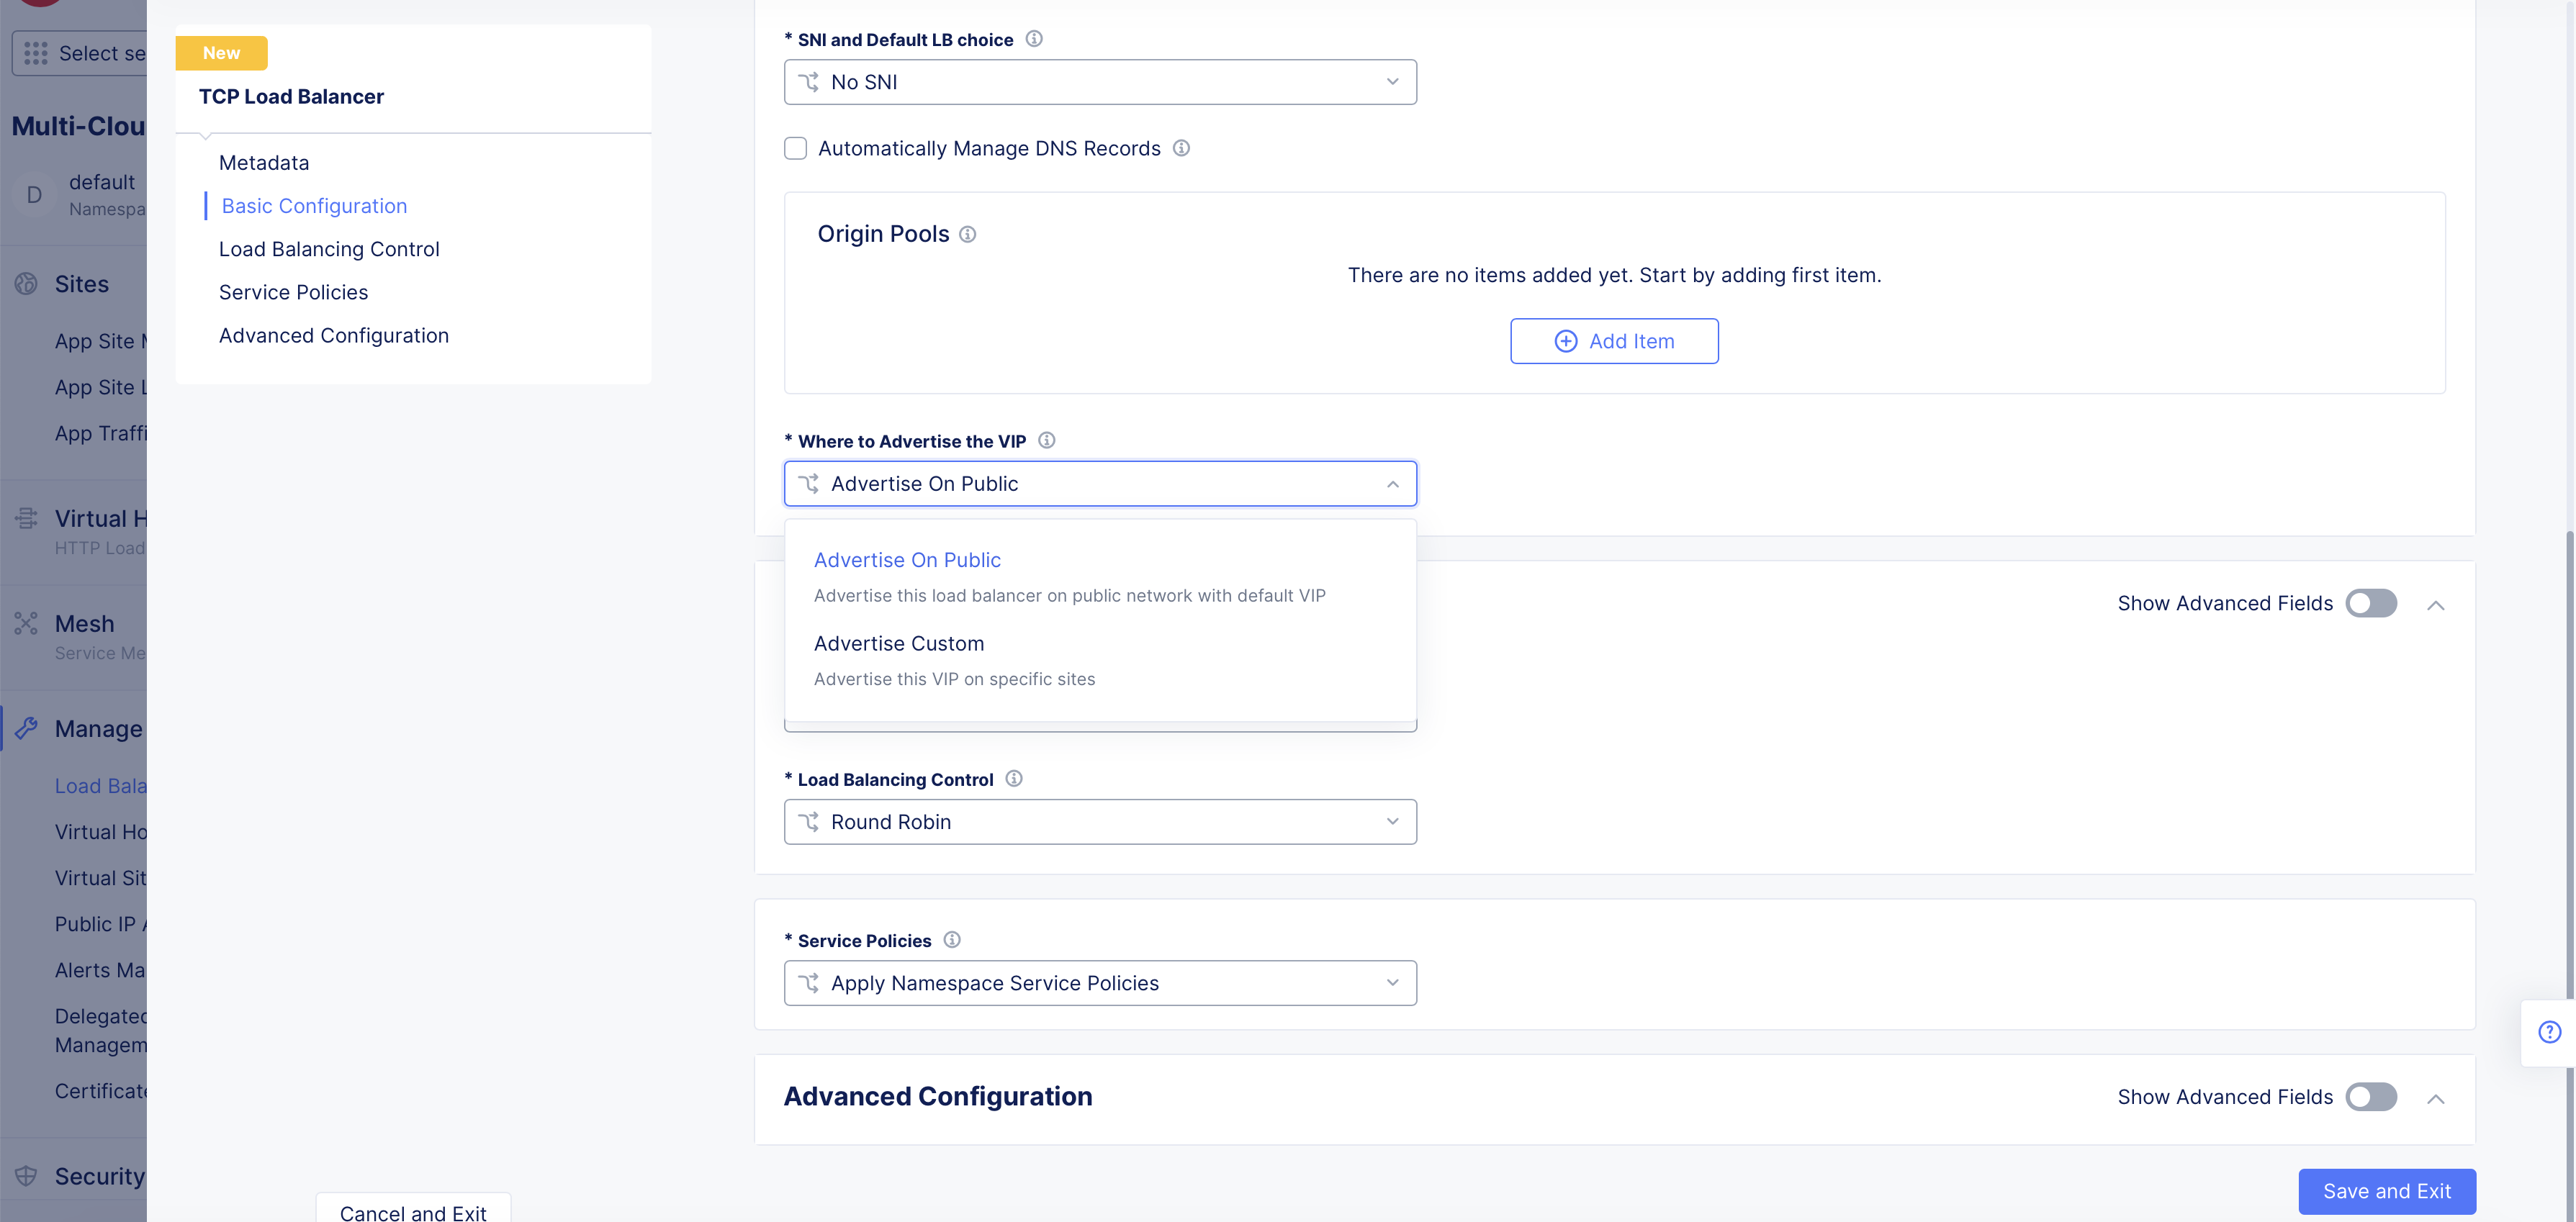This screenshot has width=2576, height=1222.
Task: Click info icon next to Origin Pools
Action: click(967, 234)
